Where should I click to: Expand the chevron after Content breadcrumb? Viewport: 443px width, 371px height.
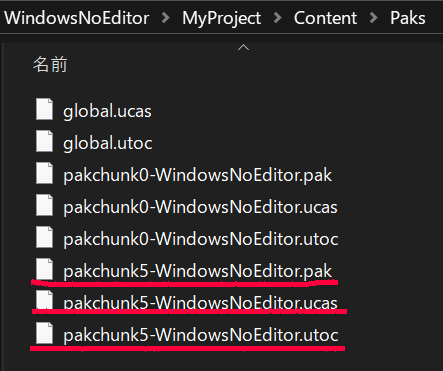(373, 18)
